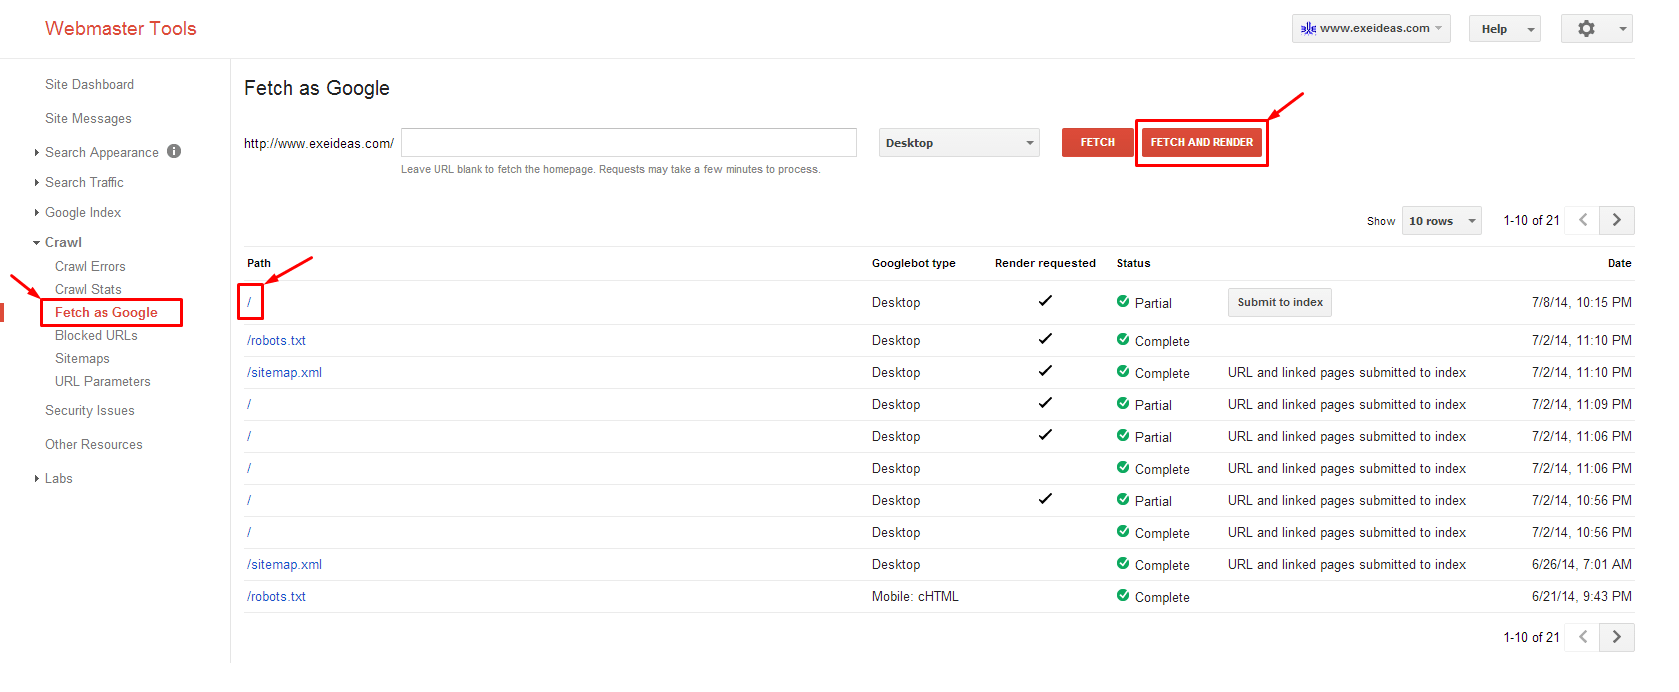The width and height of the screenshot is (1679, 692).
Task: Open the 10 rows show dropdown
Action: (x=1442, y=221)
